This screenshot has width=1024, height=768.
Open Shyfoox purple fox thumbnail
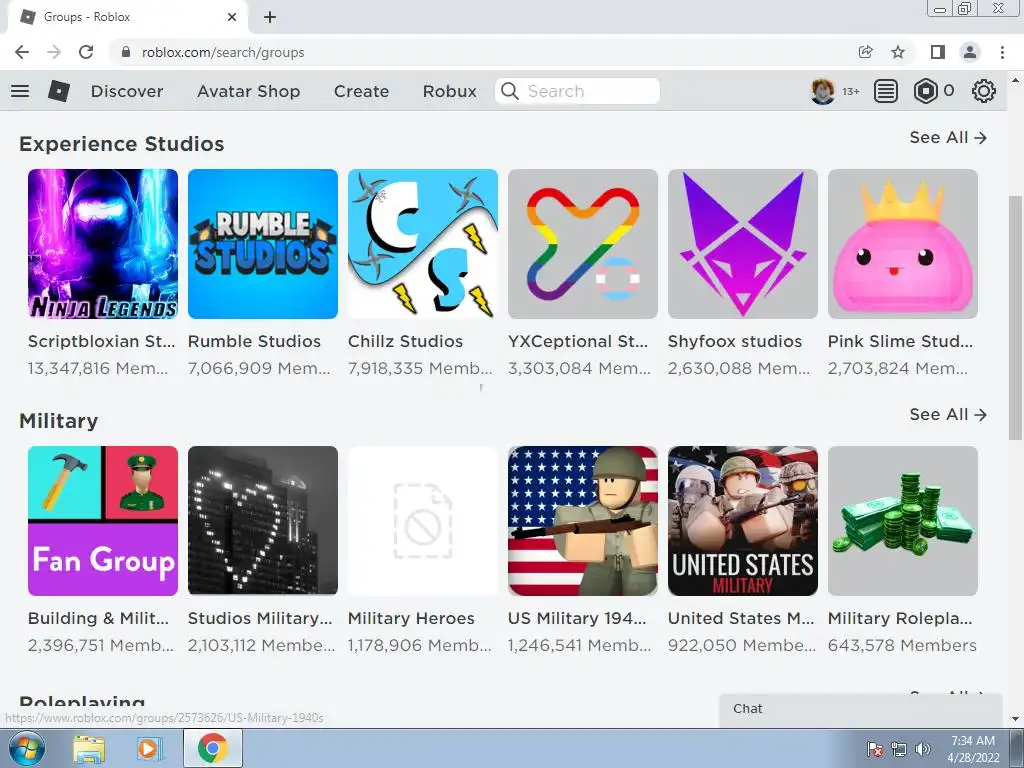[x=743, y=244]
